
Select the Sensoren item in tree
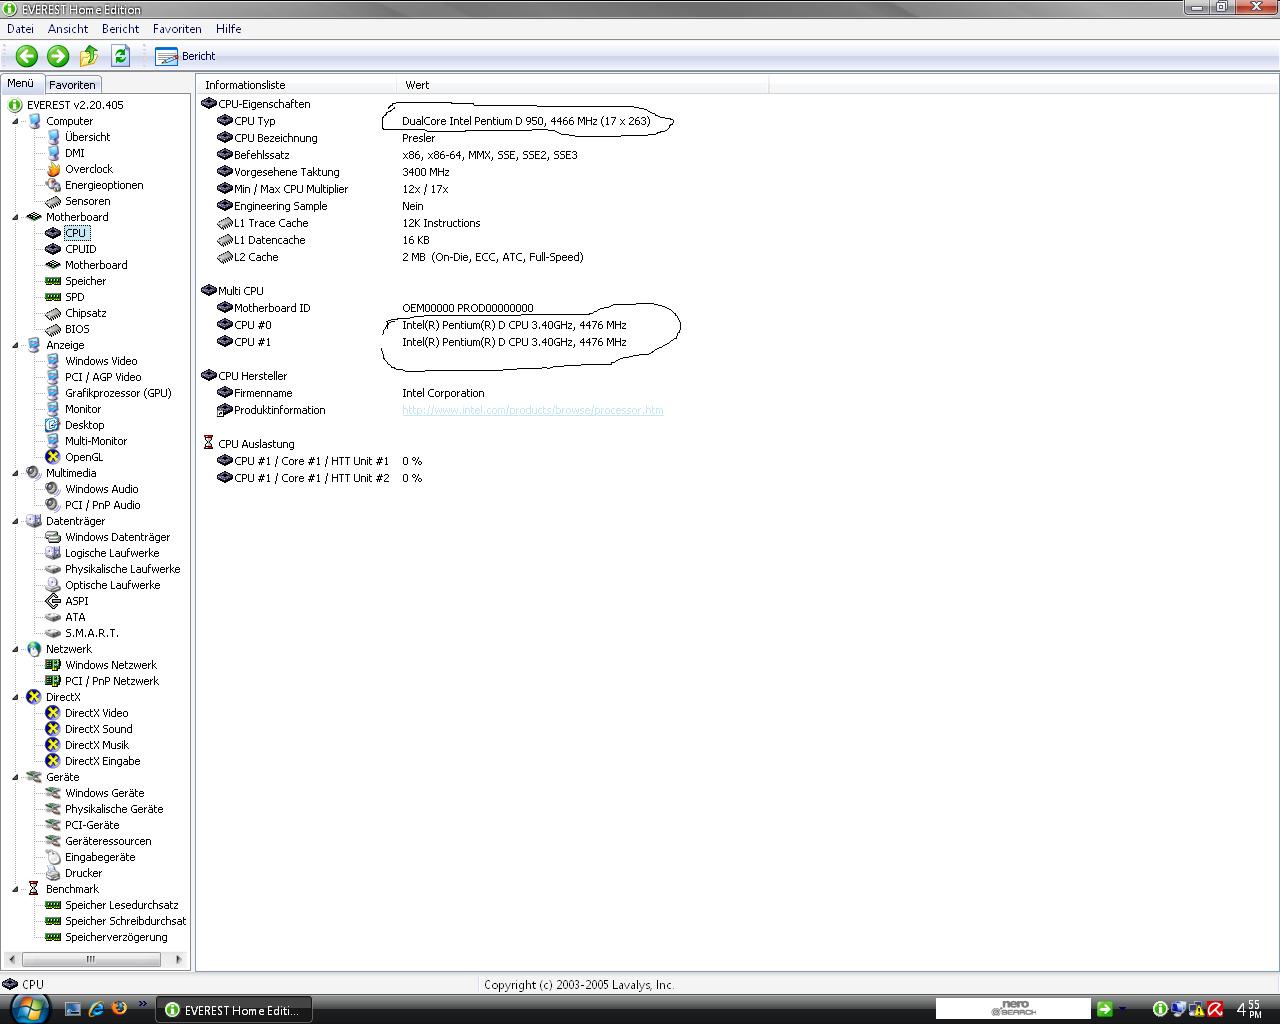pos(78,201)
